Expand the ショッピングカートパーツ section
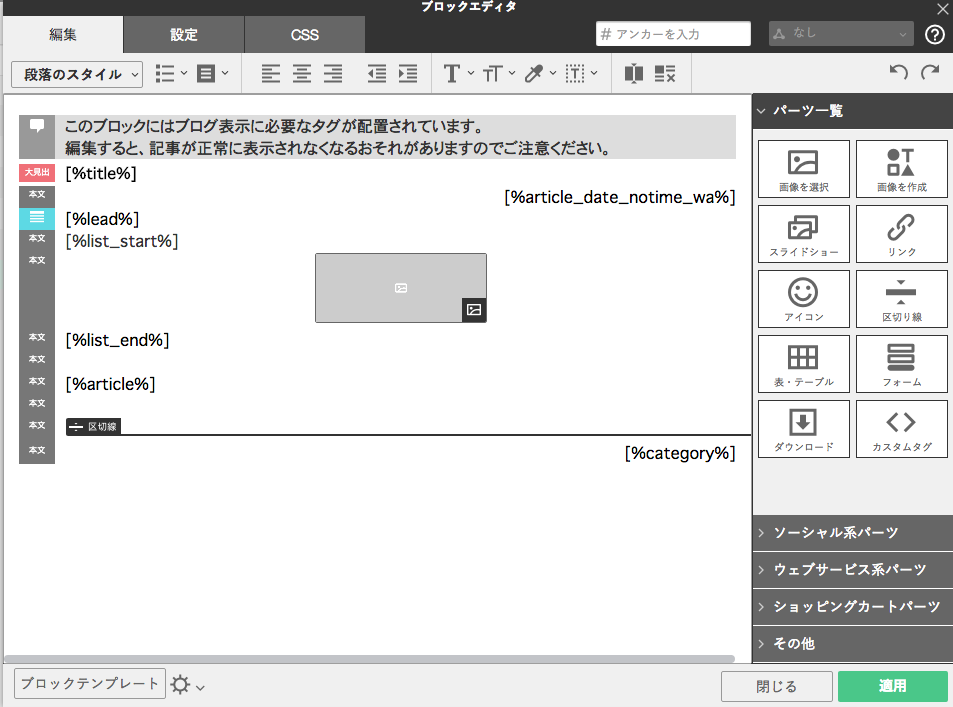This screenshot has height=707, width=953. click(853, 607)
